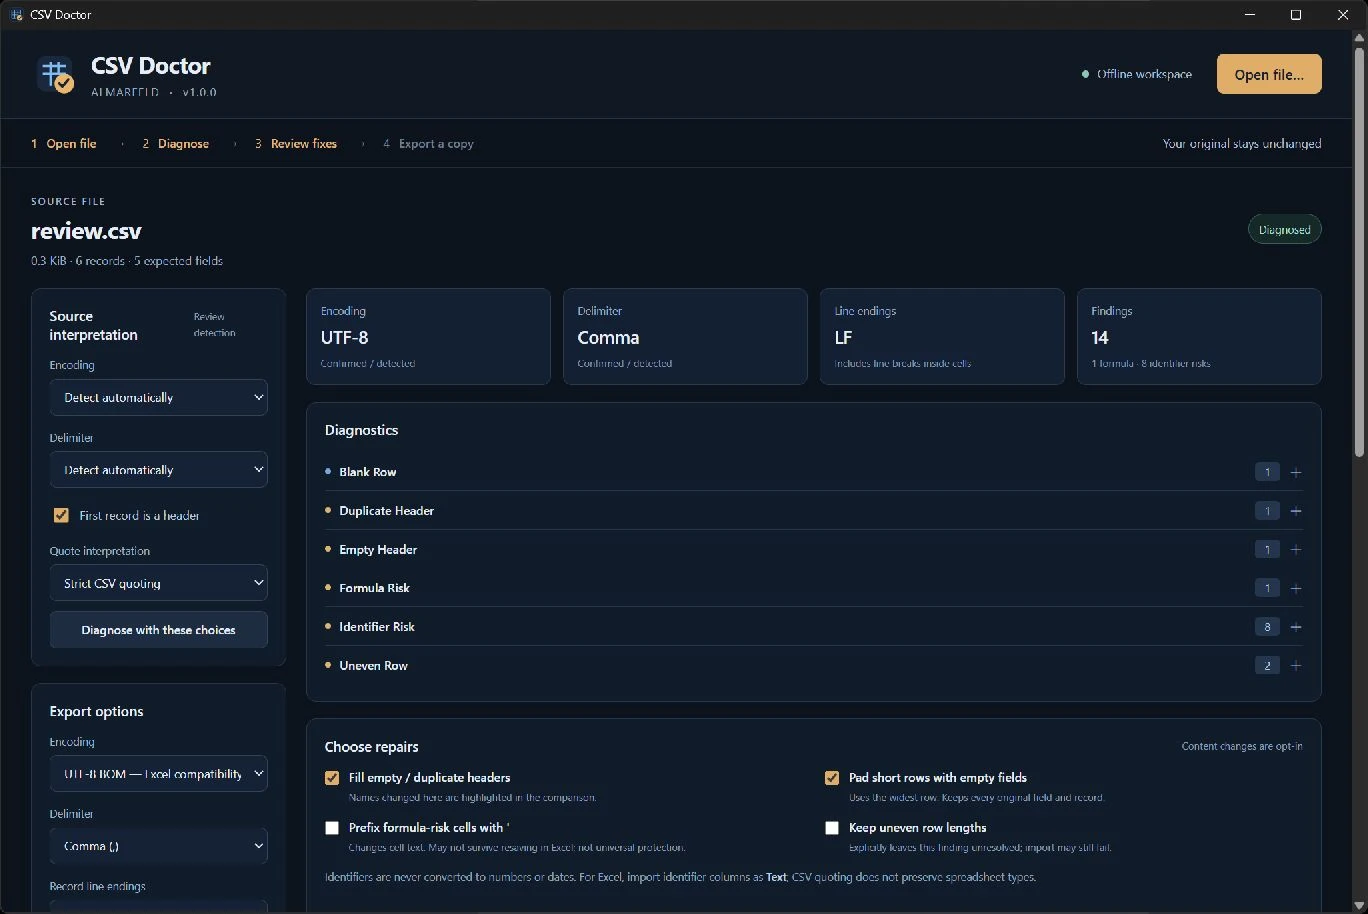Uncheck 'Fill empty / duplicate headers' repair
Viewport: 1368px width, 914px height.
pos(332,778)
